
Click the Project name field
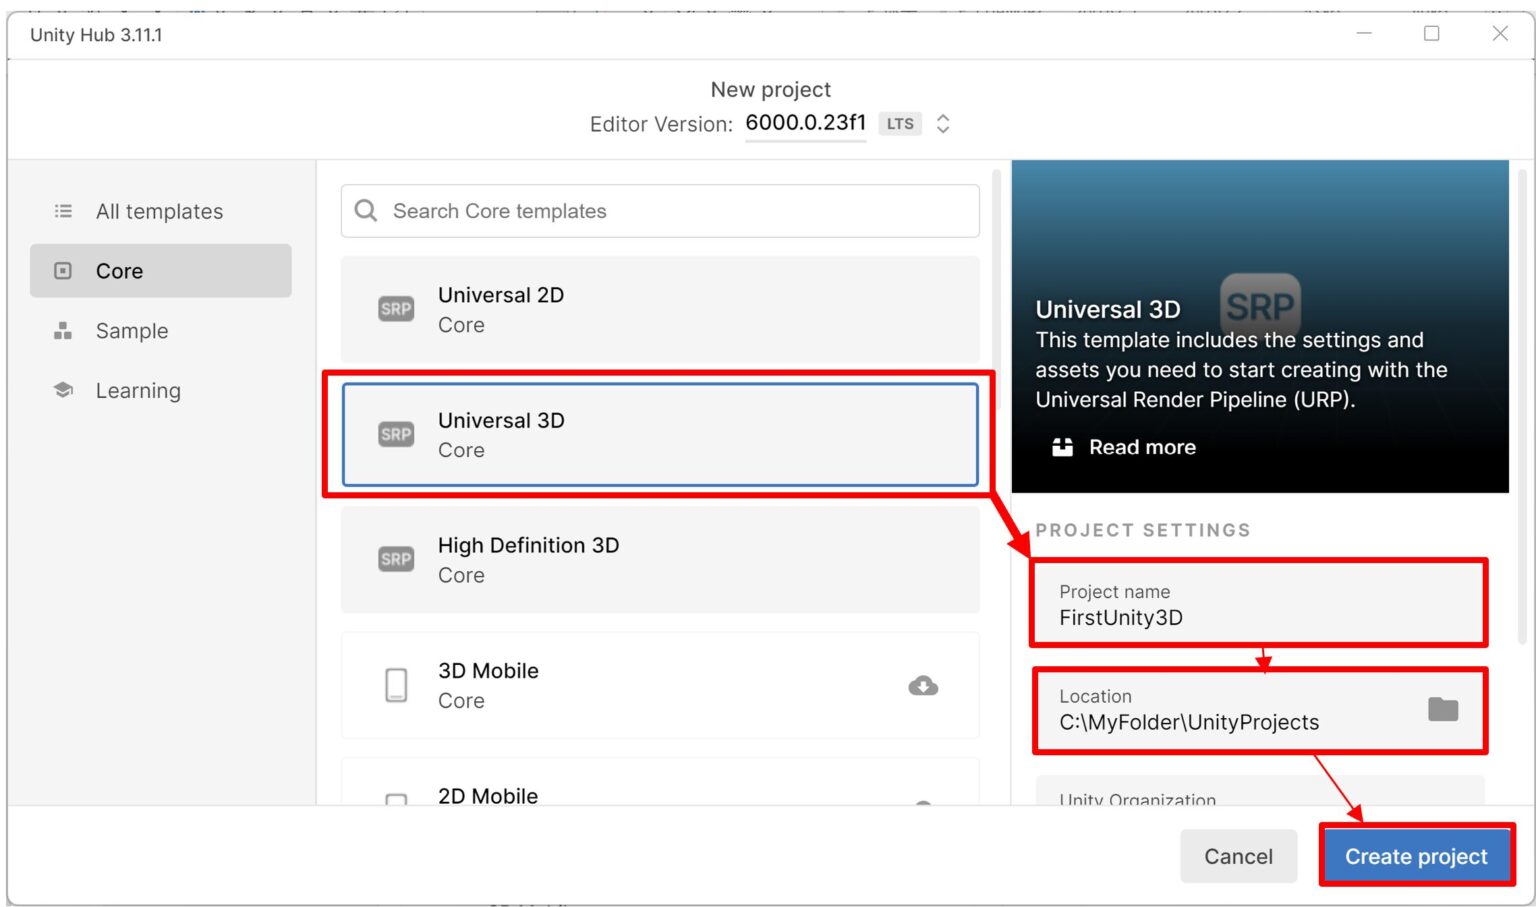coord(1258,605)
